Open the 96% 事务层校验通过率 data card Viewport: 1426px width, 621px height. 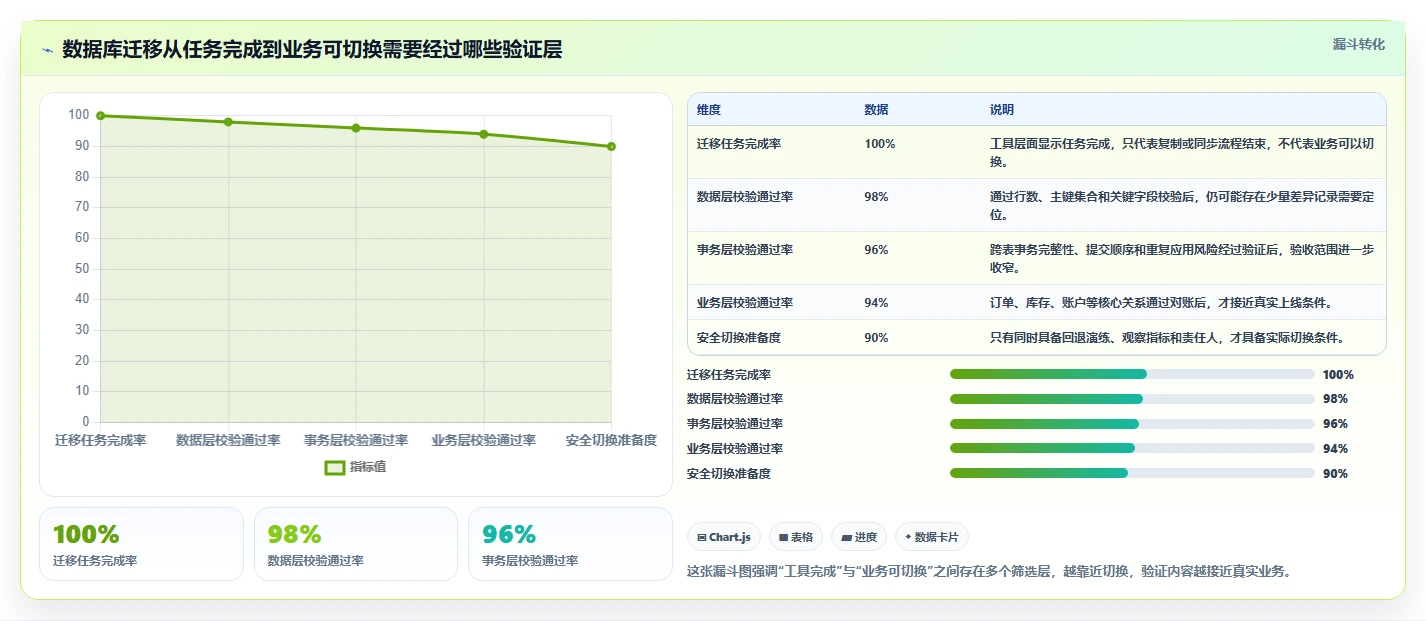coord(570,544)
